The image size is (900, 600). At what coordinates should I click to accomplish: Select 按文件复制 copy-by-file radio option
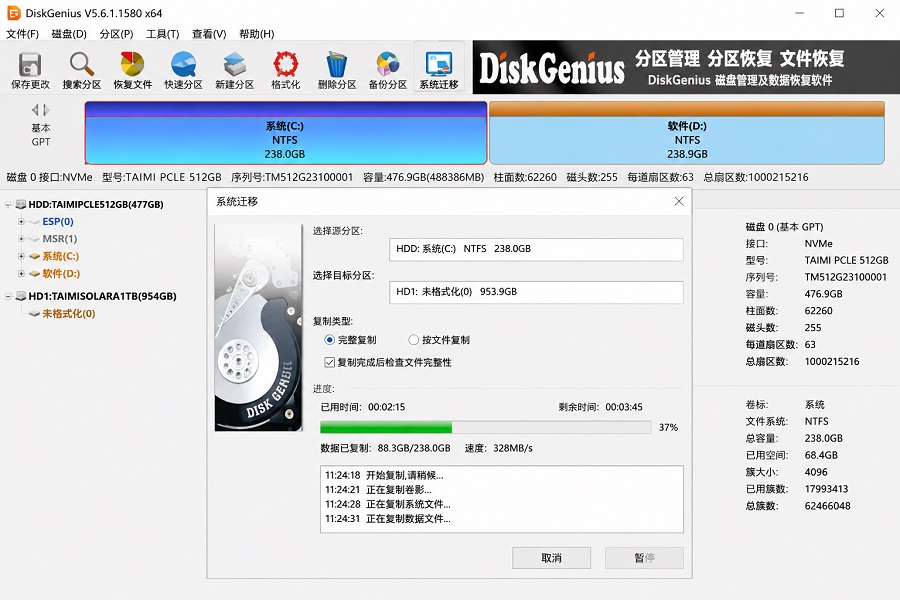pyautogui.click(x=413, y=340)
